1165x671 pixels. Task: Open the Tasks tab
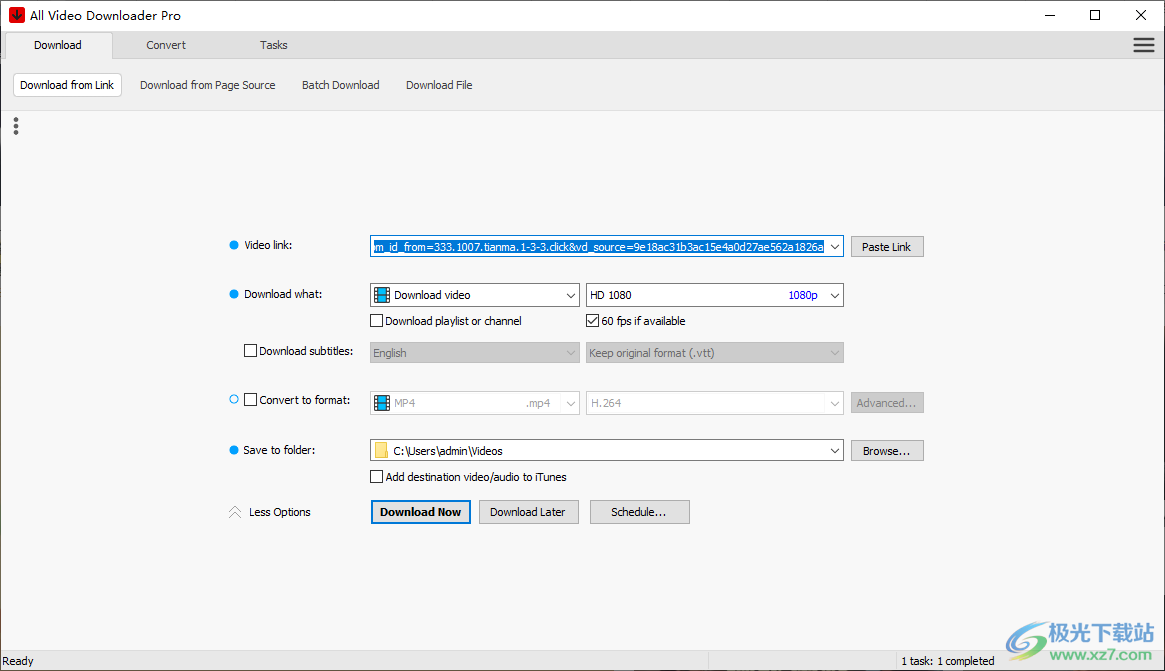point(273,45)
